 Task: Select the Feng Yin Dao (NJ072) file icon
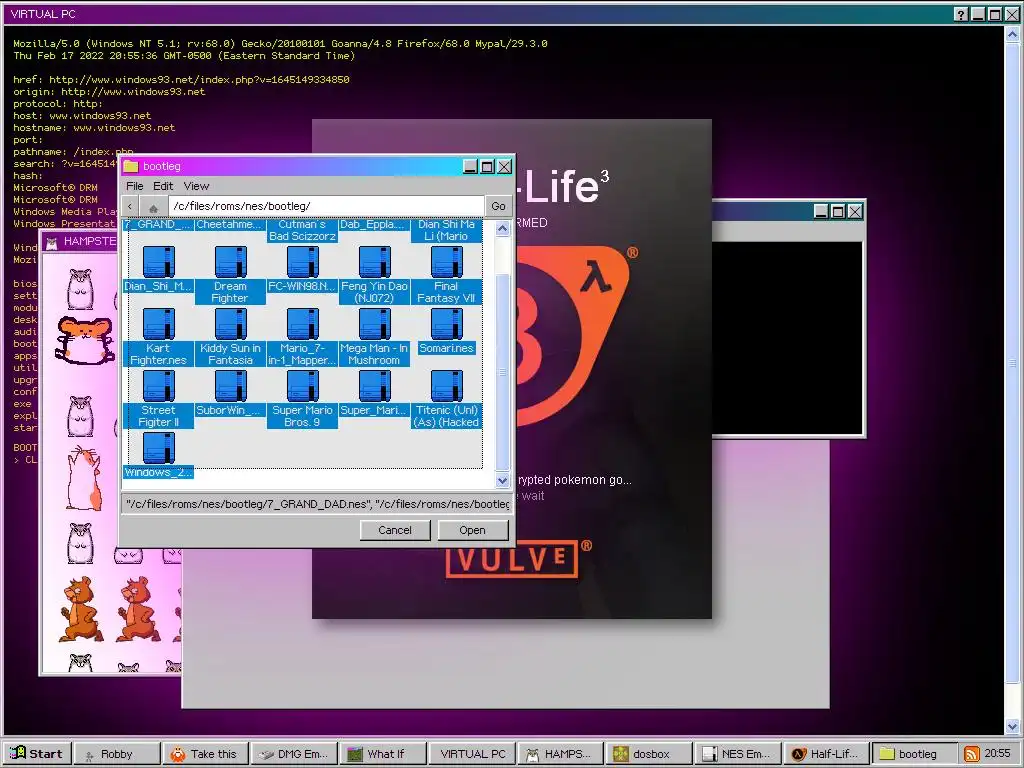tap(374, 262)
